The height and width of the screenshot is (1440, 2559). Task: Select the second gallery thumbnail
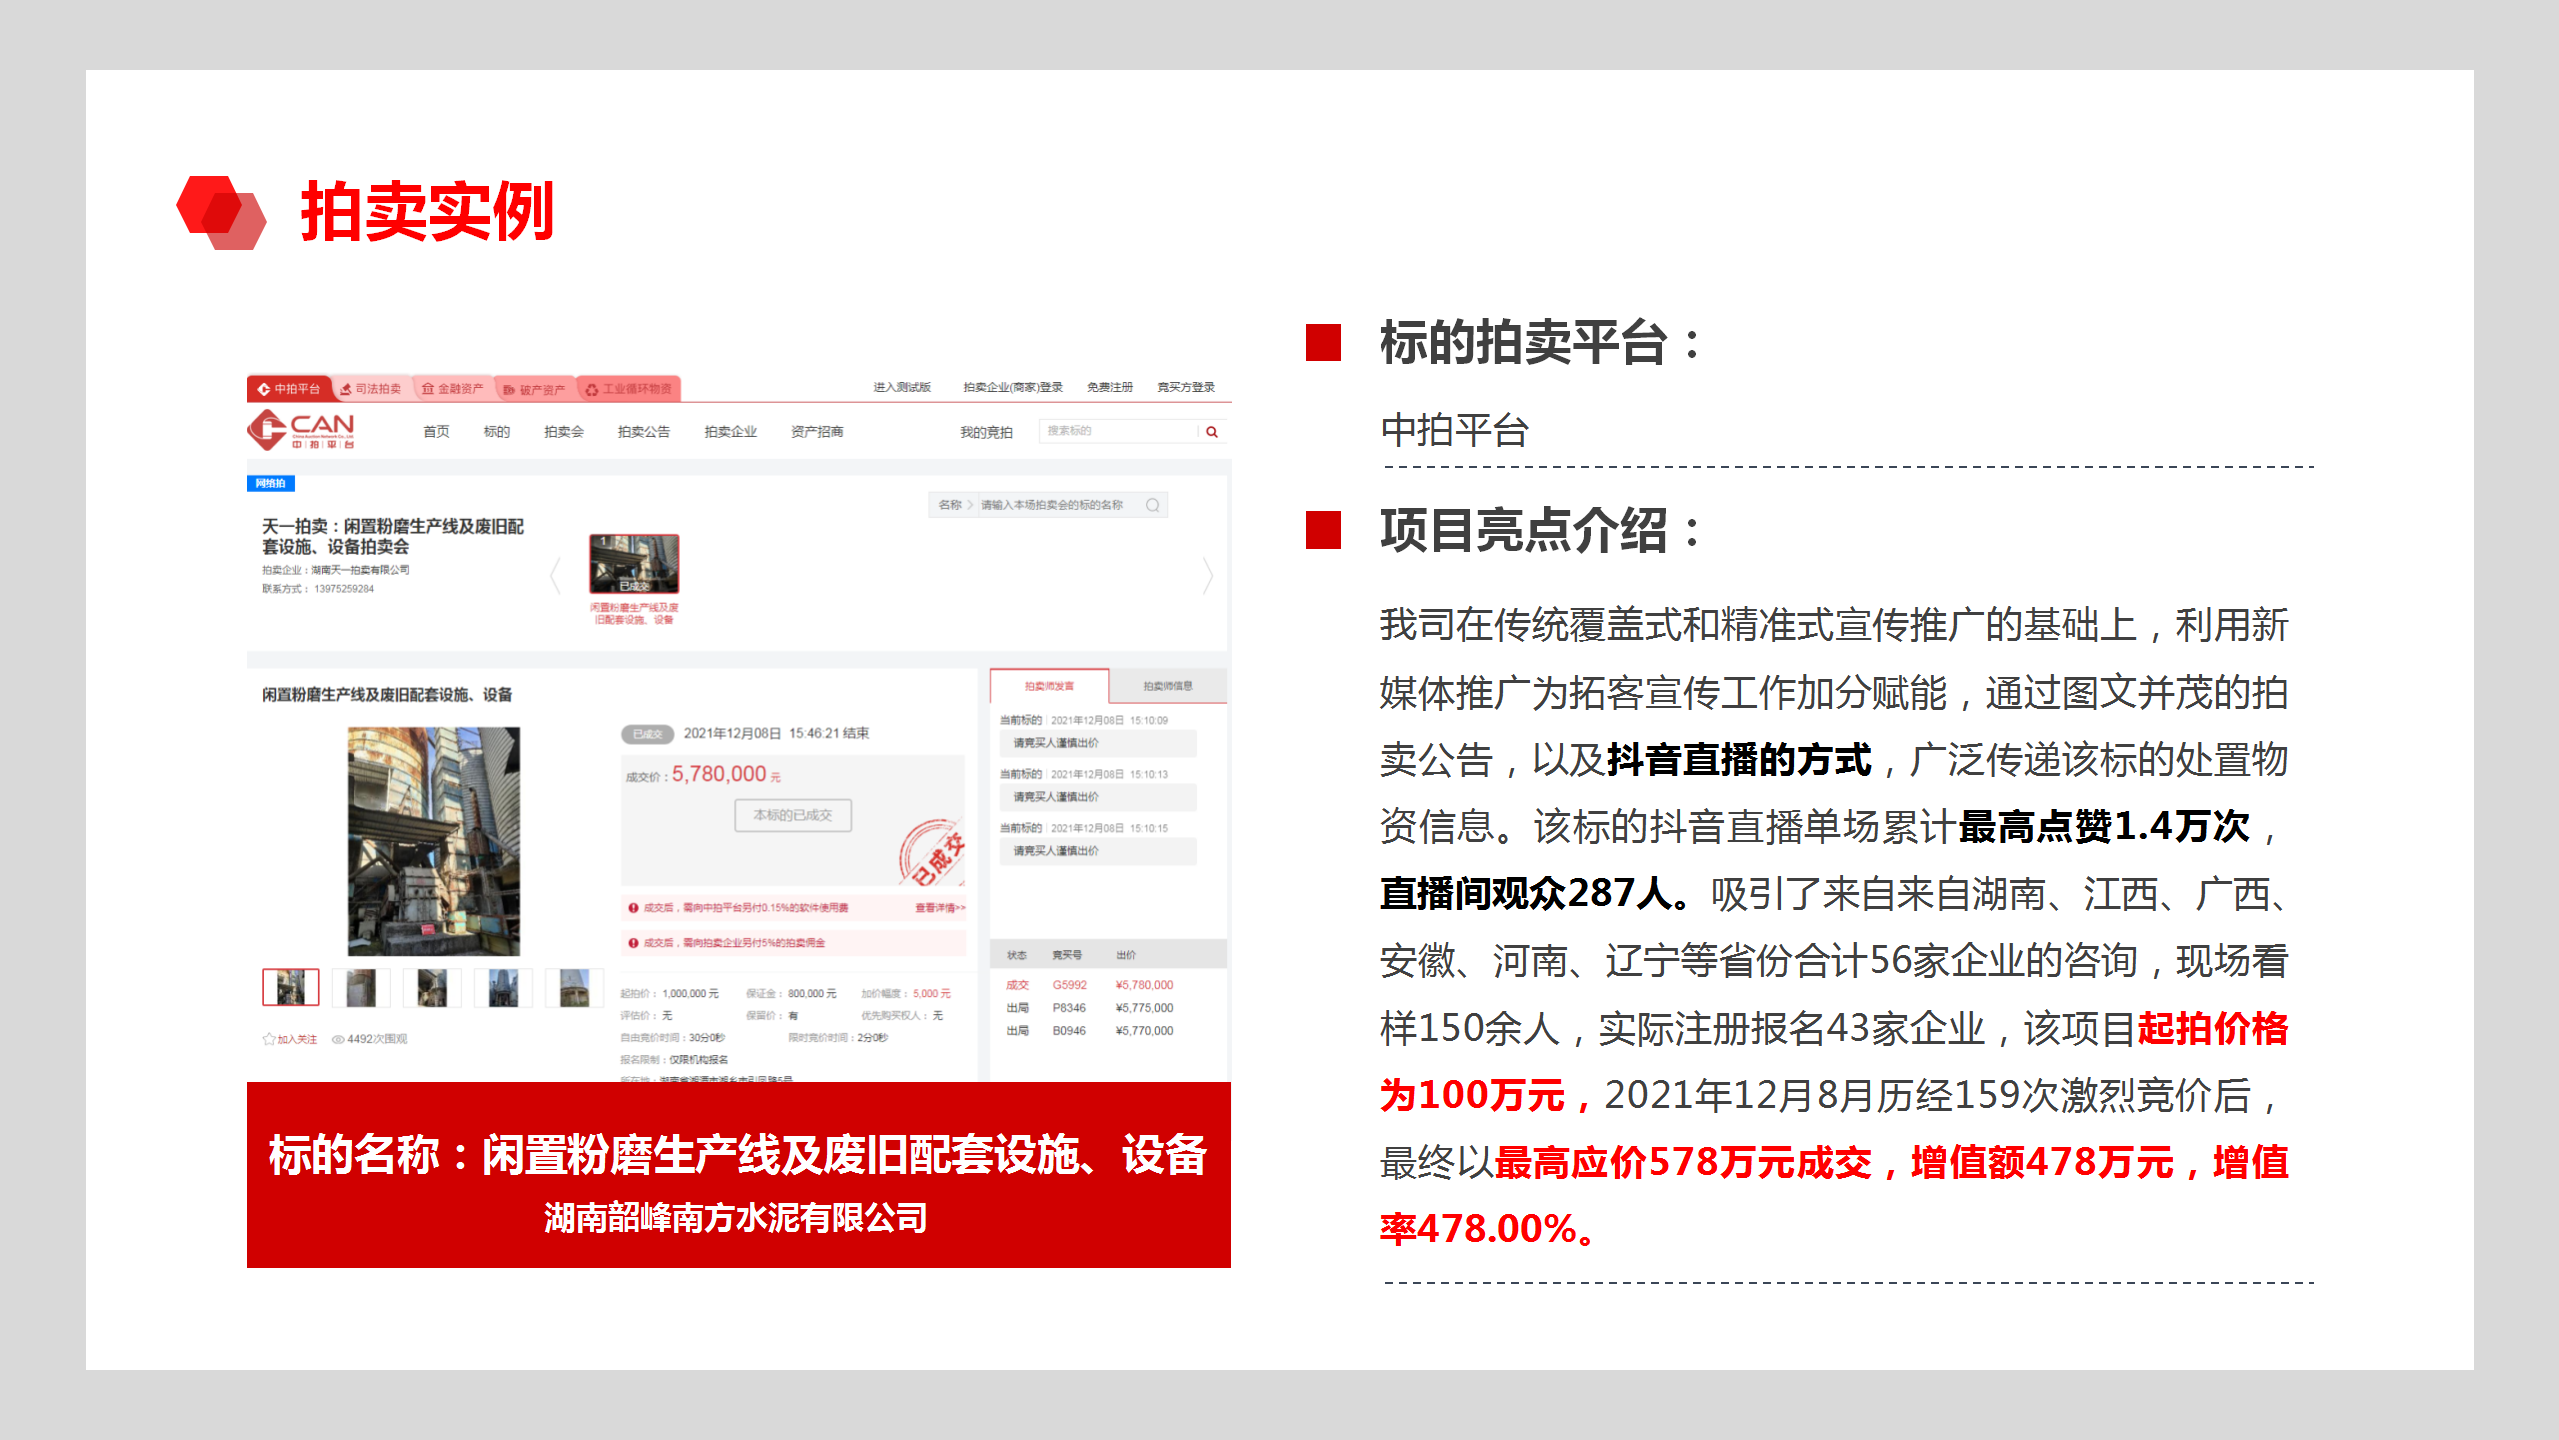click(361, 988)
